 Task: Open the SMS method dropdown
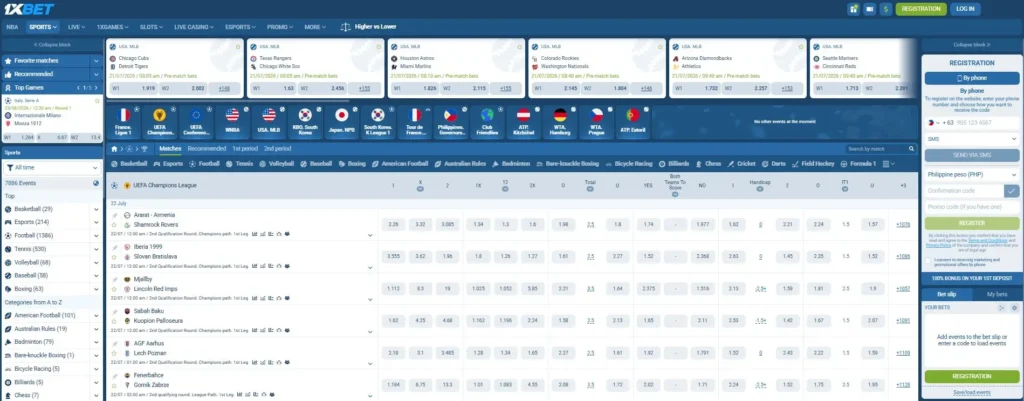click(972, 139)
